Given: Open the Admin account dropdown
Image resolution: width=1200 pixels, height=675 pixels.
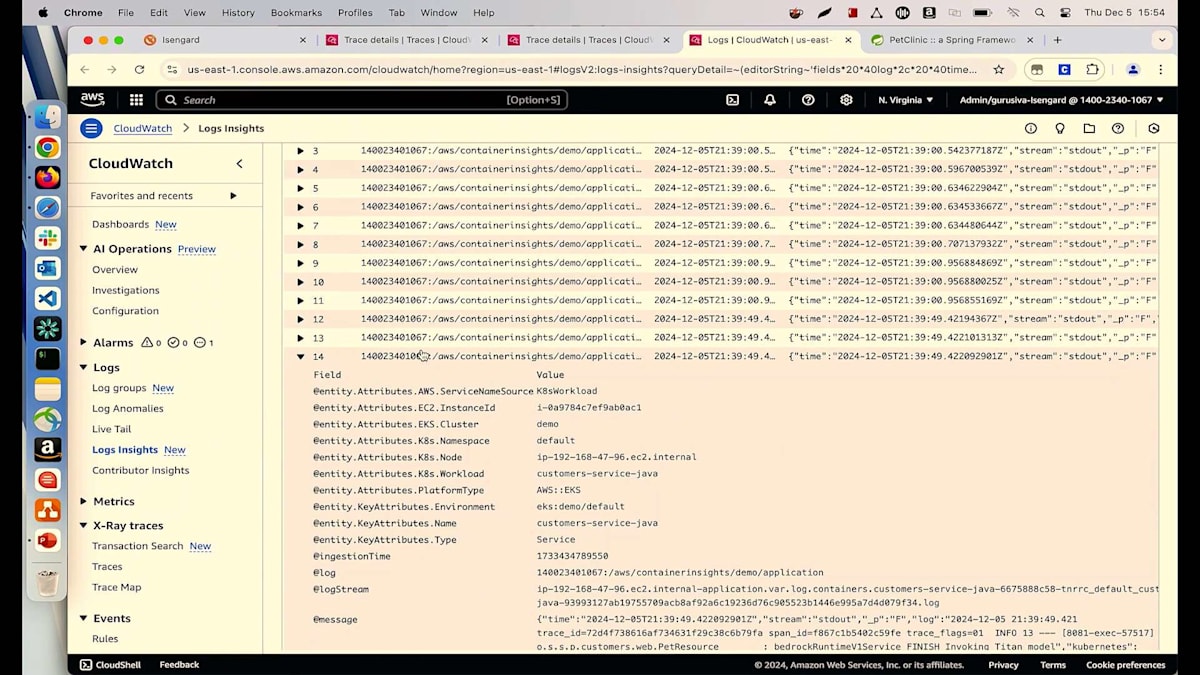Looking at the screenshot, I should pos(1061,100).
